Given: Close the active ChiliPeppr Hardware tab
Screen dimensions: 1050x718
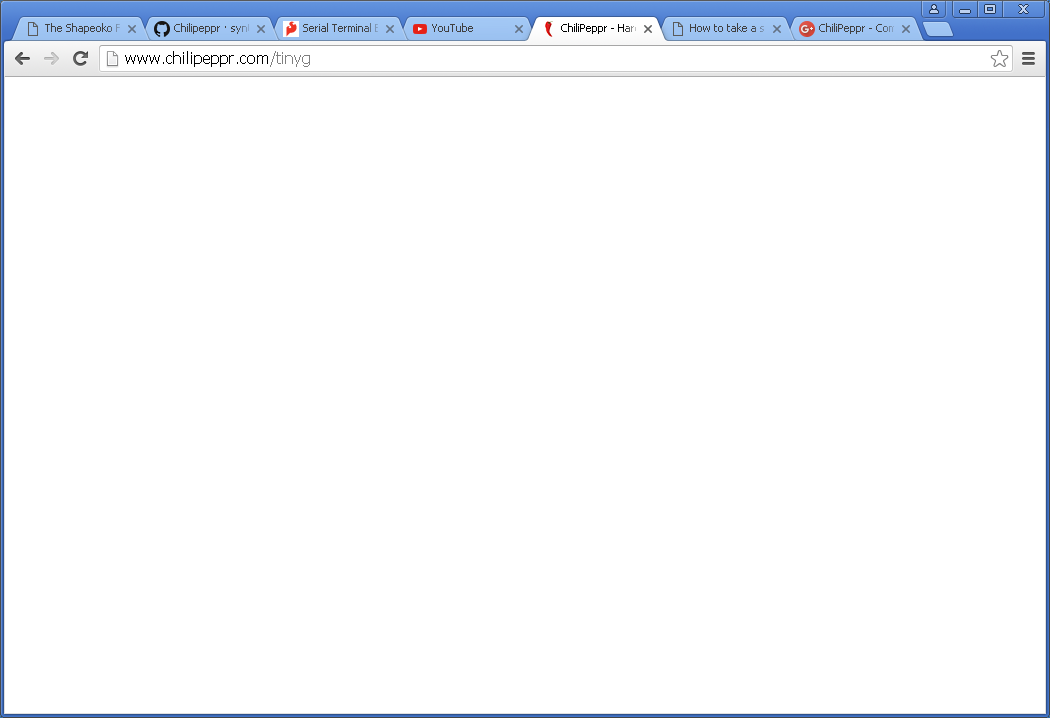Looking at the screenshot, I should (x=648, y=29).
